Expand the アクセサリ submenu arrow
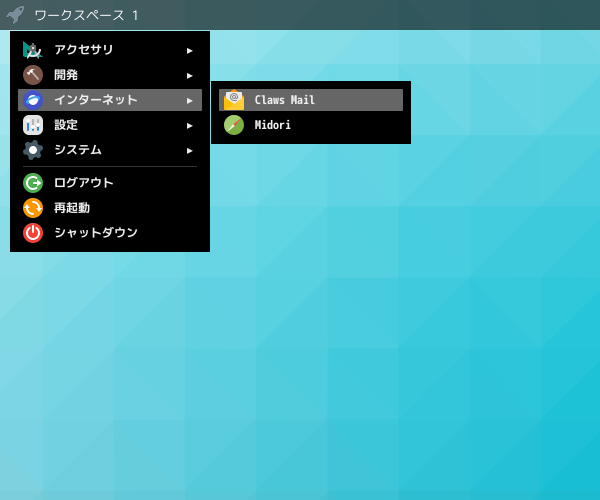 pyautogui.click(x=189, y=50)
